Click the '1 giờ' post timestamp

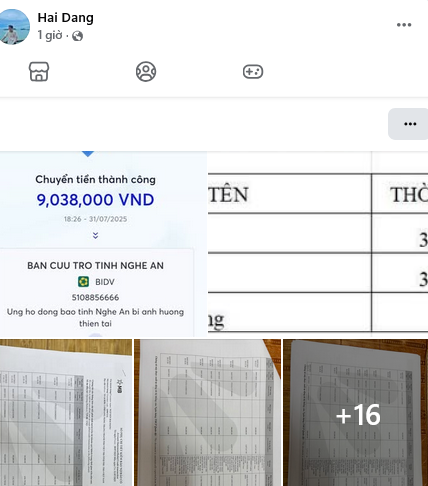[50, 35]
